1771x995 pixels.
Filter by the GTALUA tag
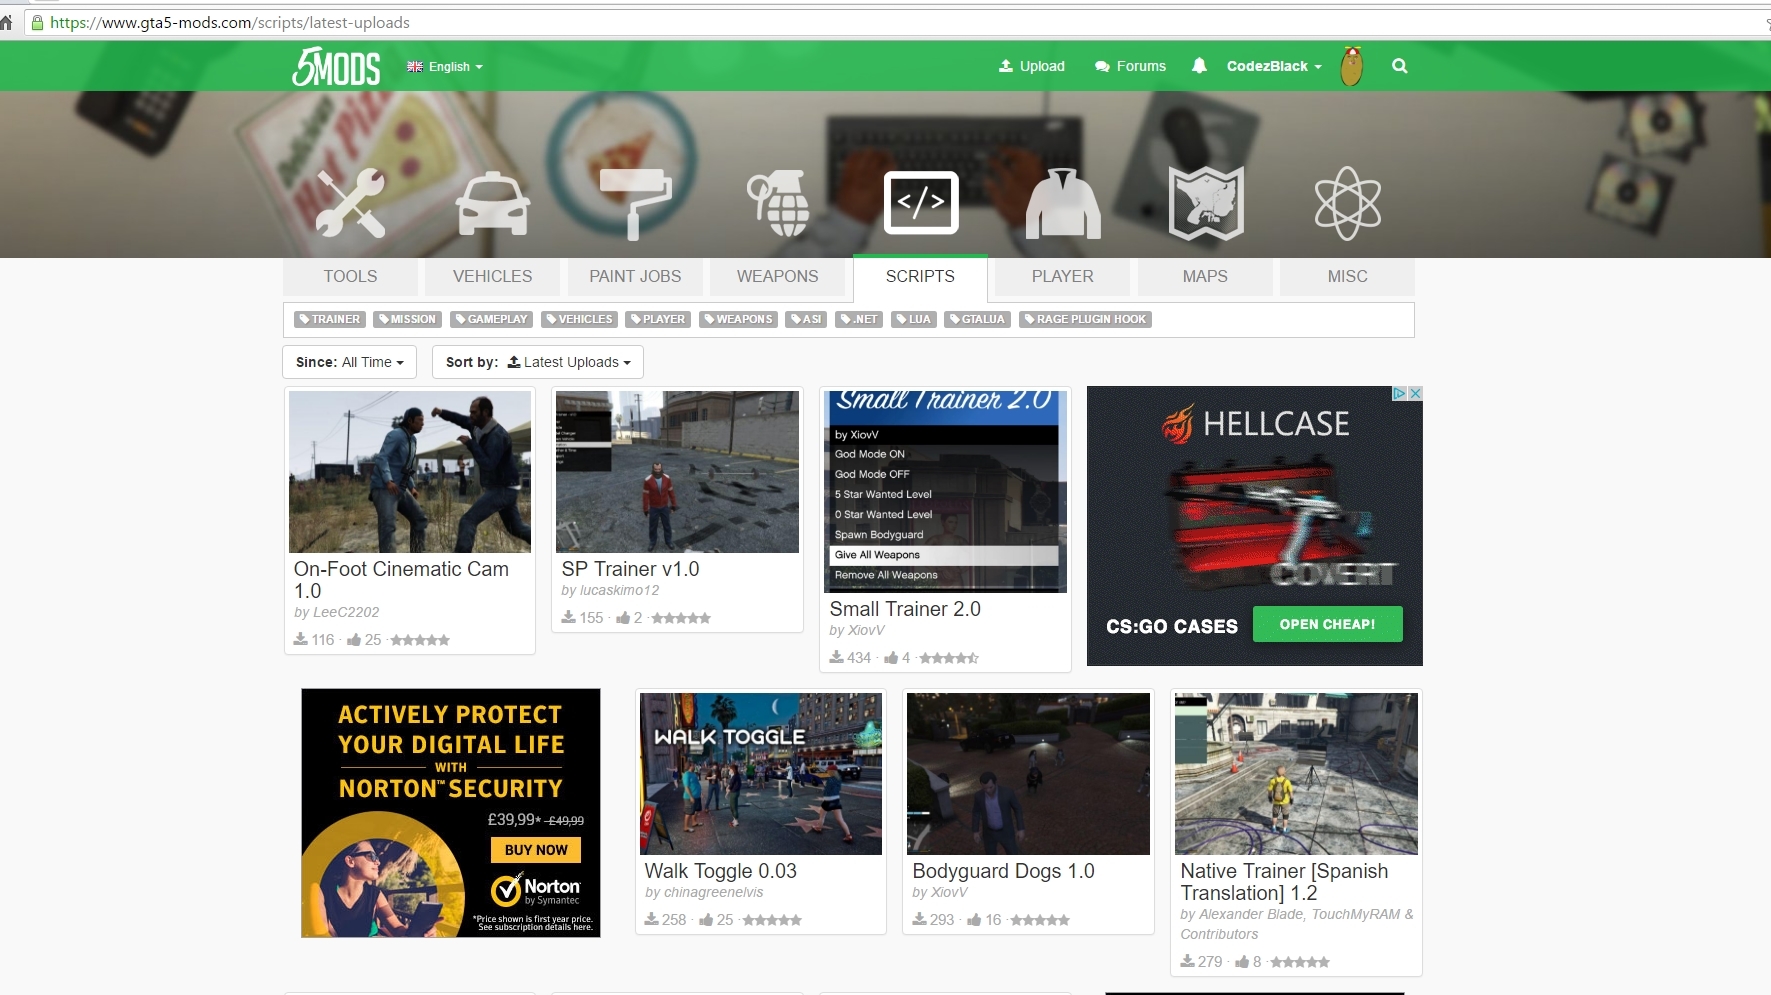pos(978,320)
